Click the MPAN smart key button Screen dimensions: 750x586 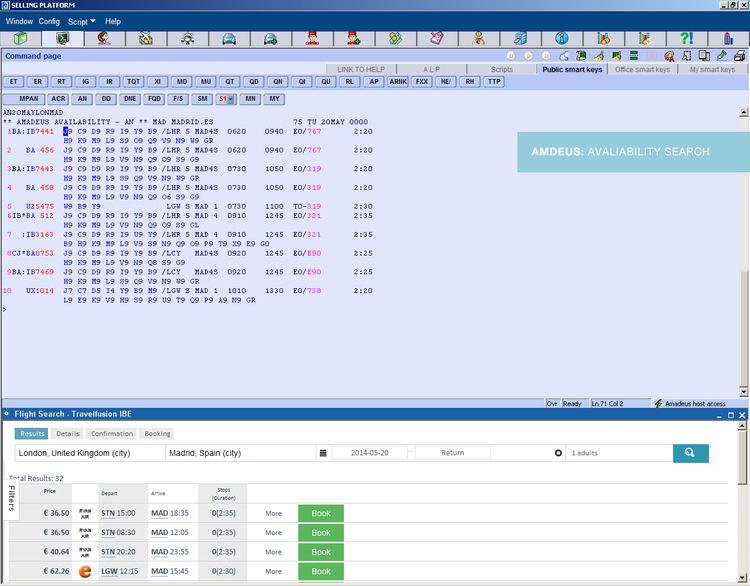coord(24,99)
